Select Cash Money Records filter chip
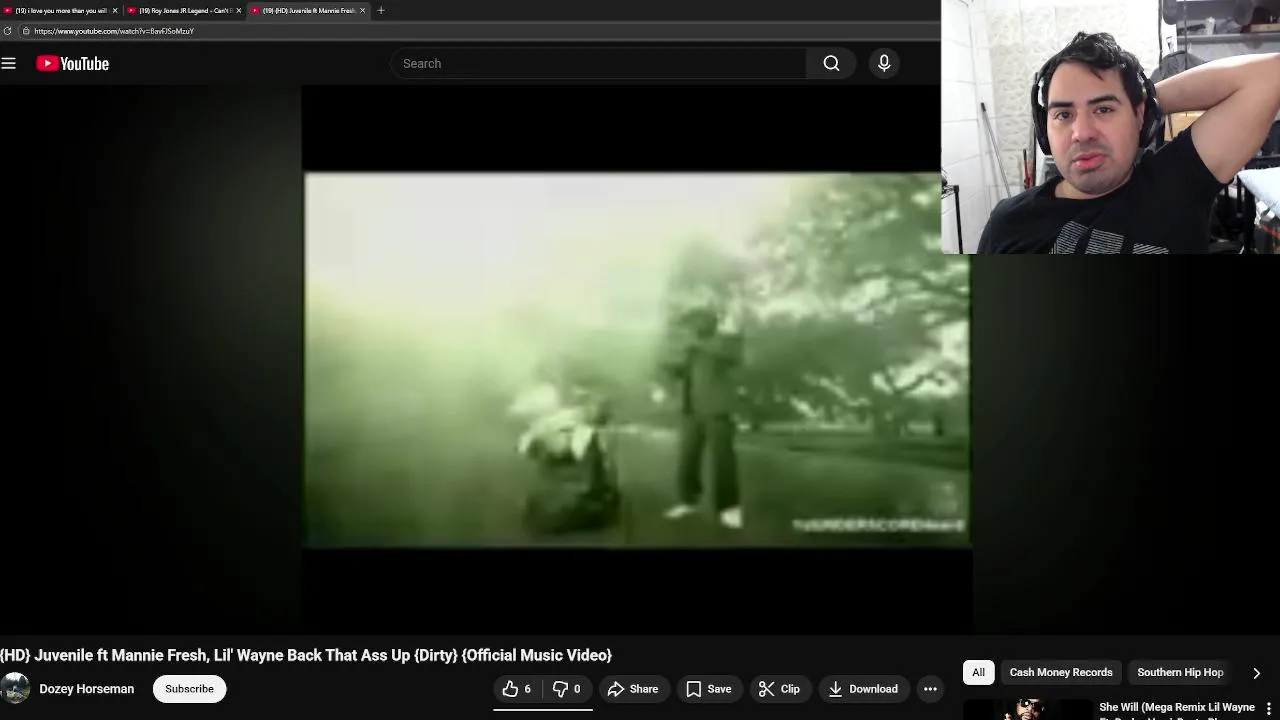 pos(1061,673)
